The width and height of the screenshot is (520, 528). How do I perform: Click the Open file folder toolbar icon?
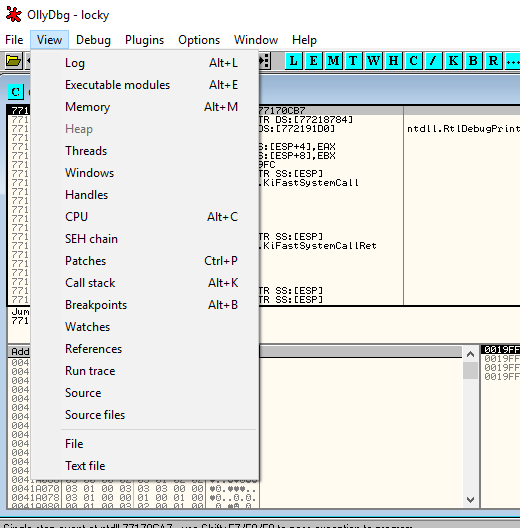coord(13,61)
